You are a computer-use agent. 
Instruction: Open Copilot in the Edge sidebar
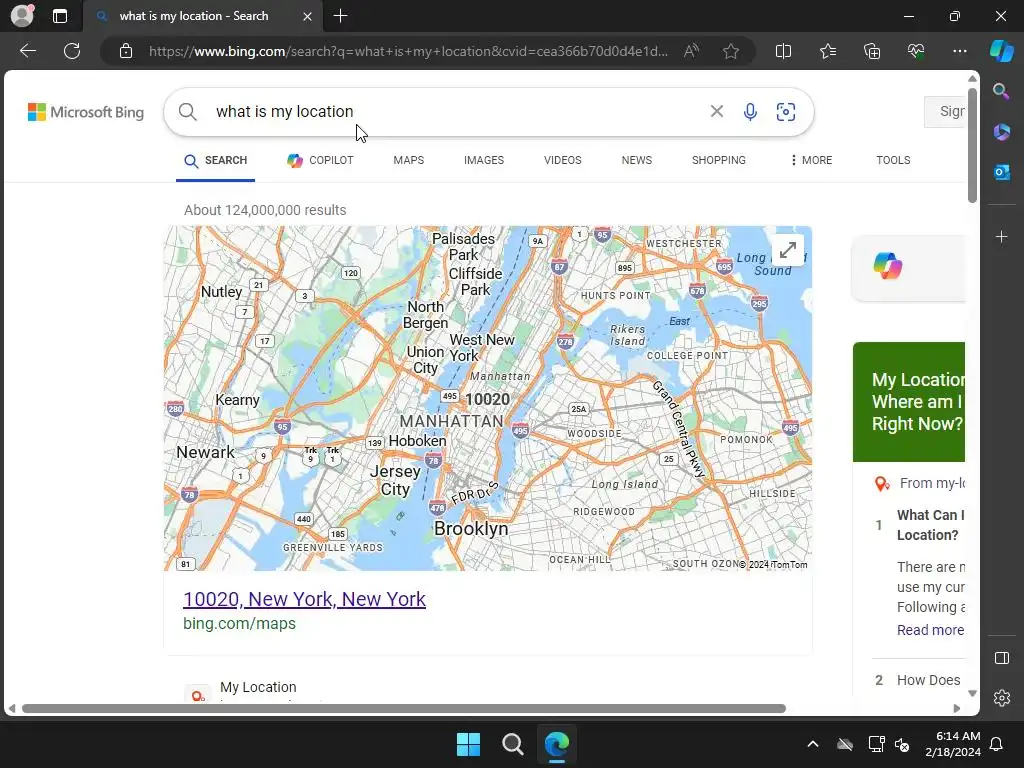(x=1001, y=51)
